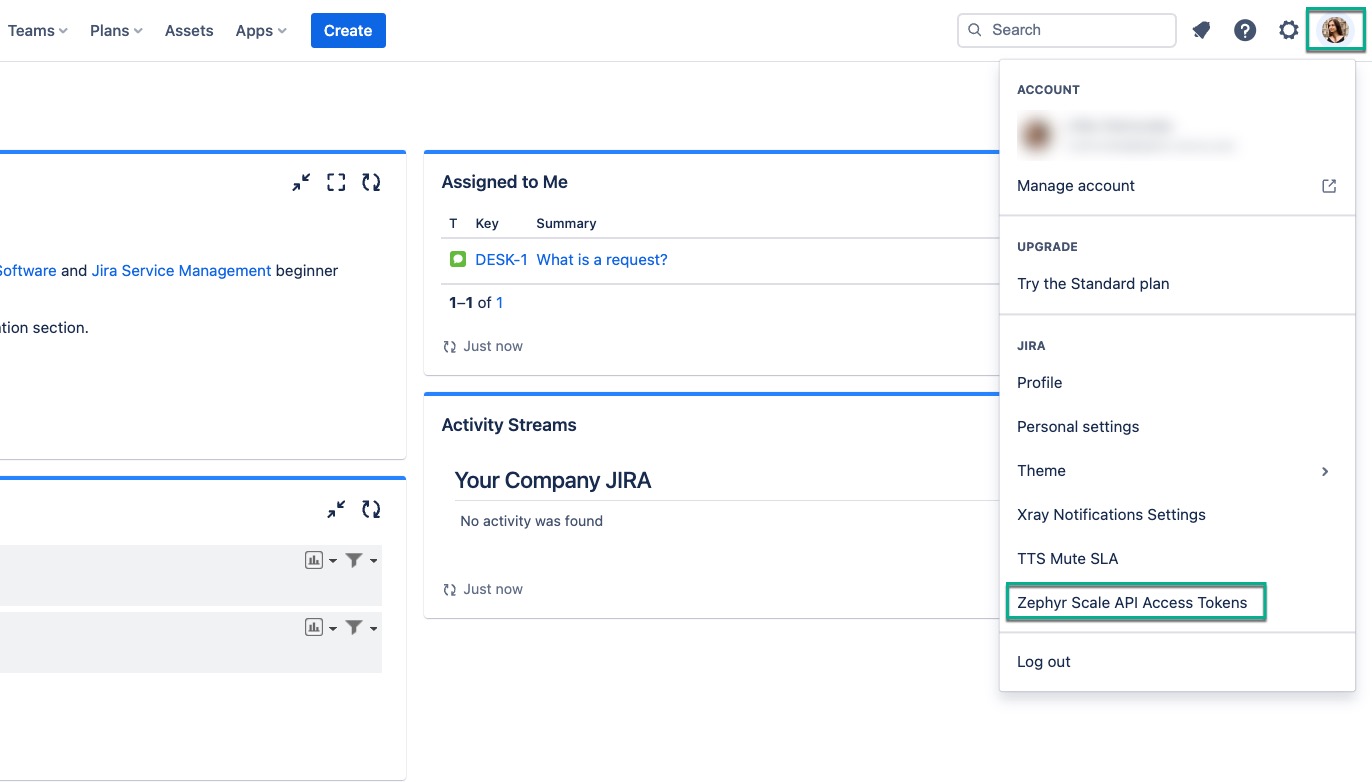Maximize the top-left gadget to fullscreen
The height and width of the screenshot is (782, 1372).
point(336,182)
